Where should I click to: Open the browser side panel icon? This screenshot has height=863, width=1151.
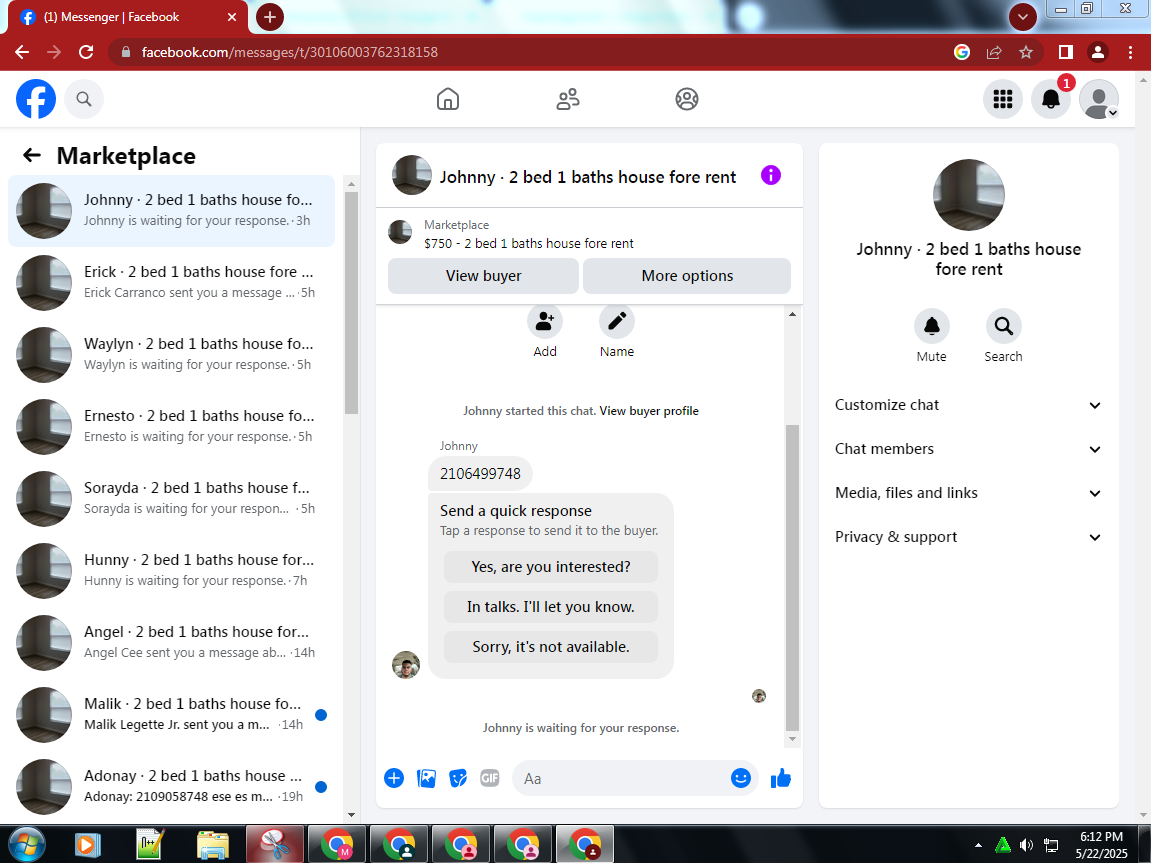click(1066, 52)
